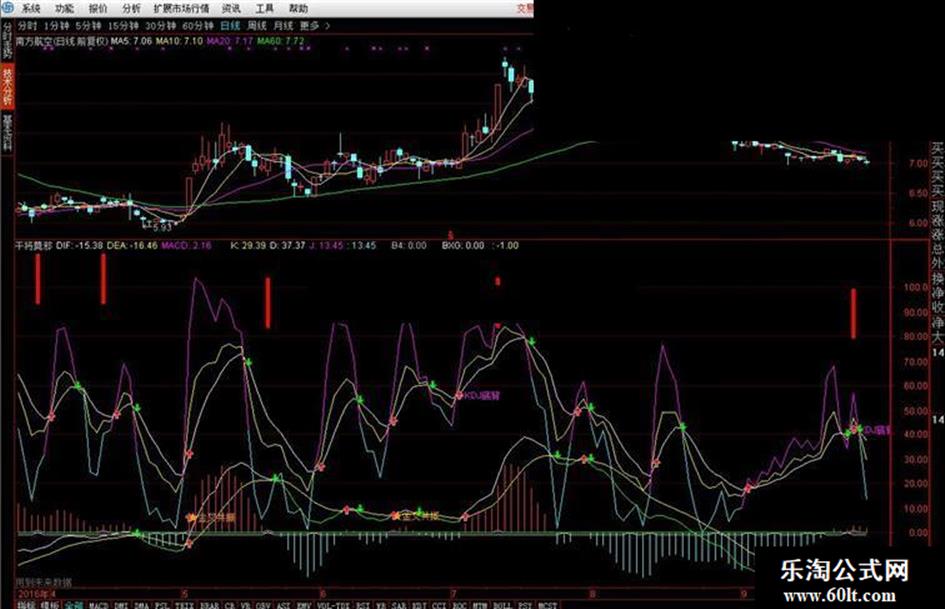Click the MA5: 7.06 value

131,41
